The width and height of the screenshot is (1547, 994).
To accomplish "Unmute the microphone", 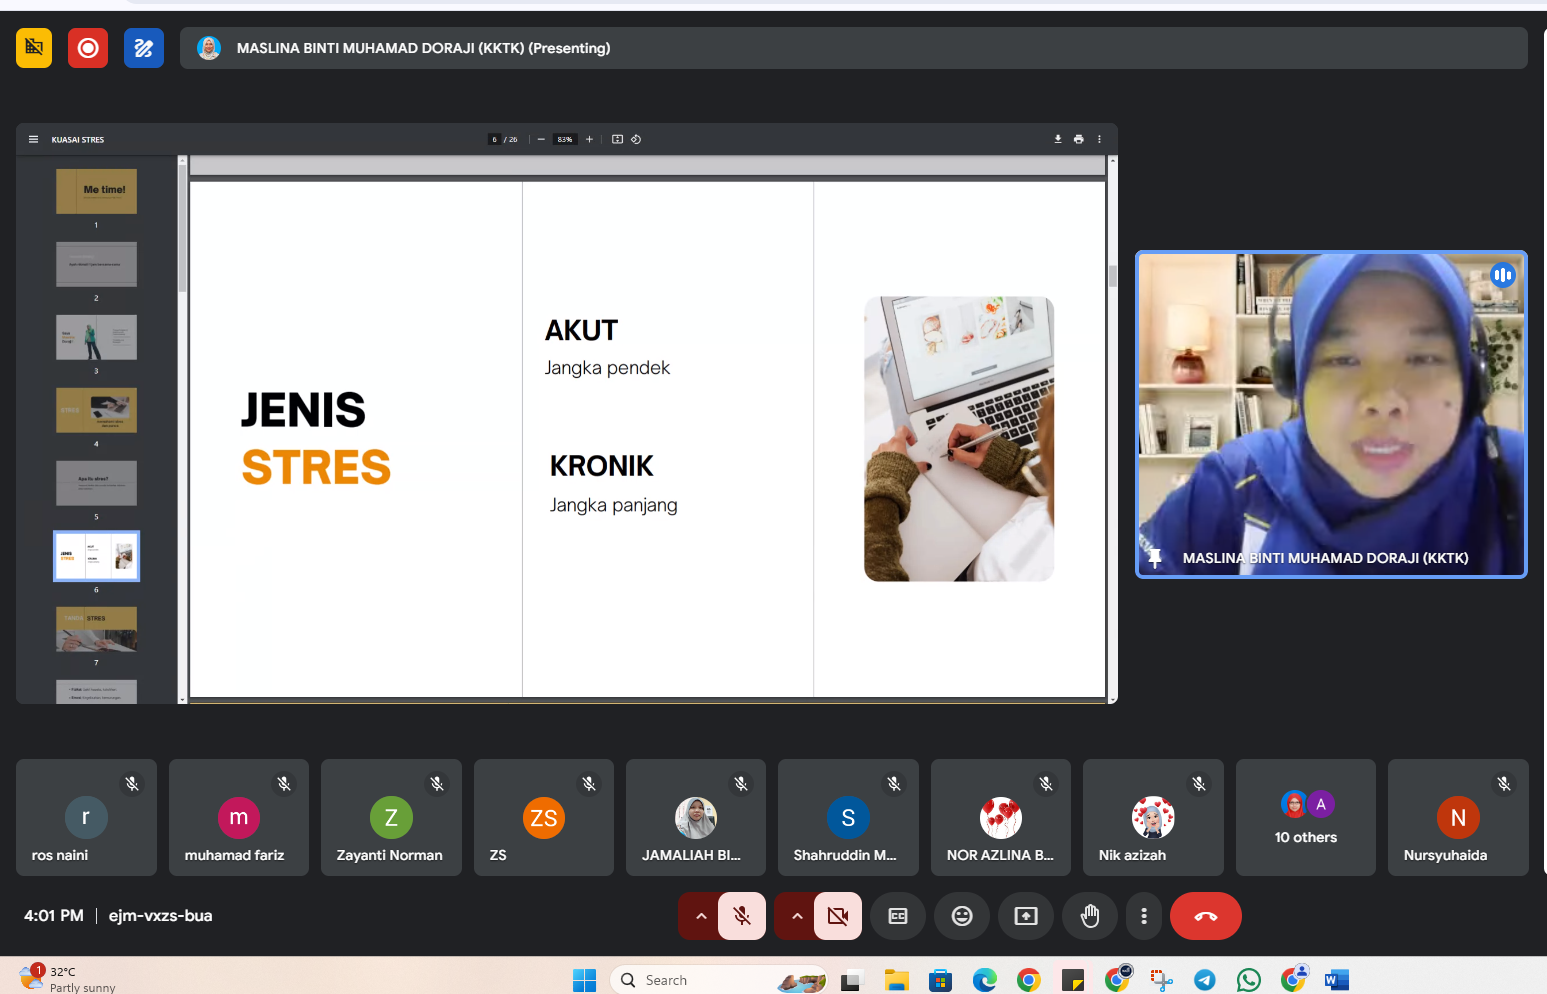I will pyautogui.click(x=742, y=916).
